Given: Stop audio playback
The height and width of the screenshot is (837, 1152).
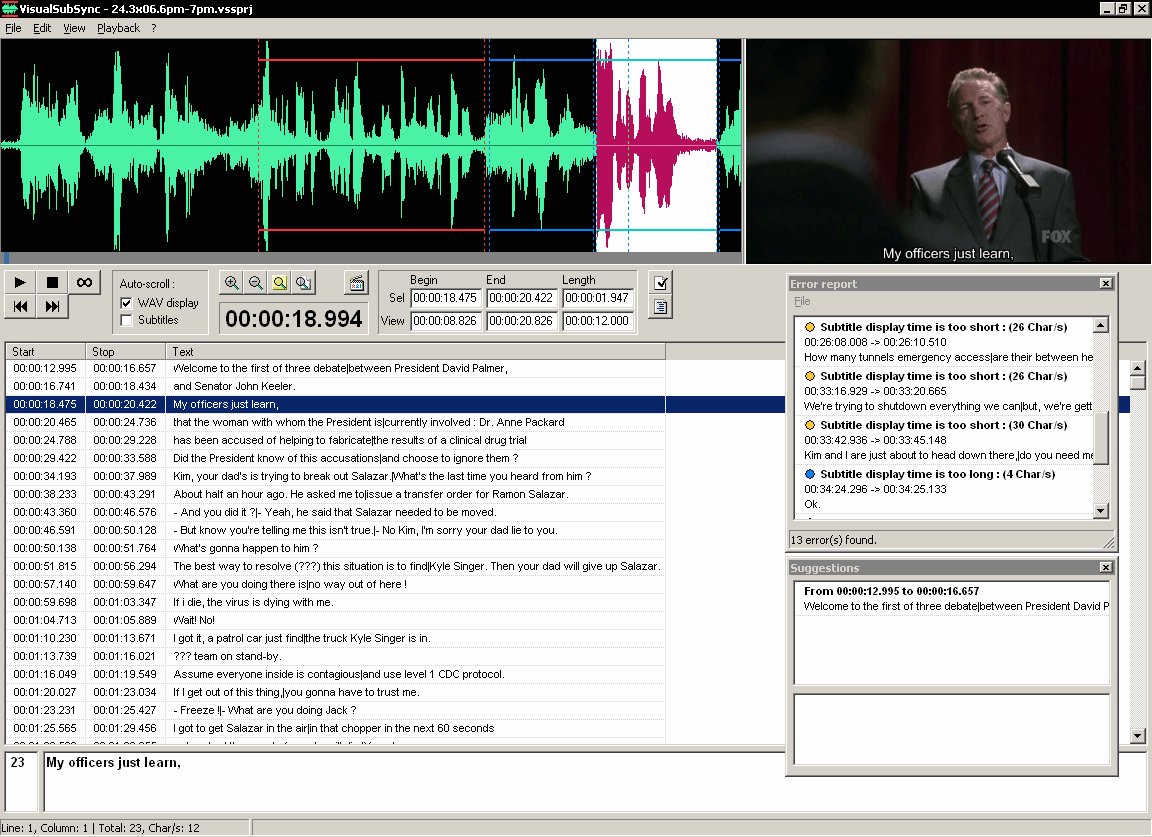Looking at the screenshot, I should [x=51, y=282].
